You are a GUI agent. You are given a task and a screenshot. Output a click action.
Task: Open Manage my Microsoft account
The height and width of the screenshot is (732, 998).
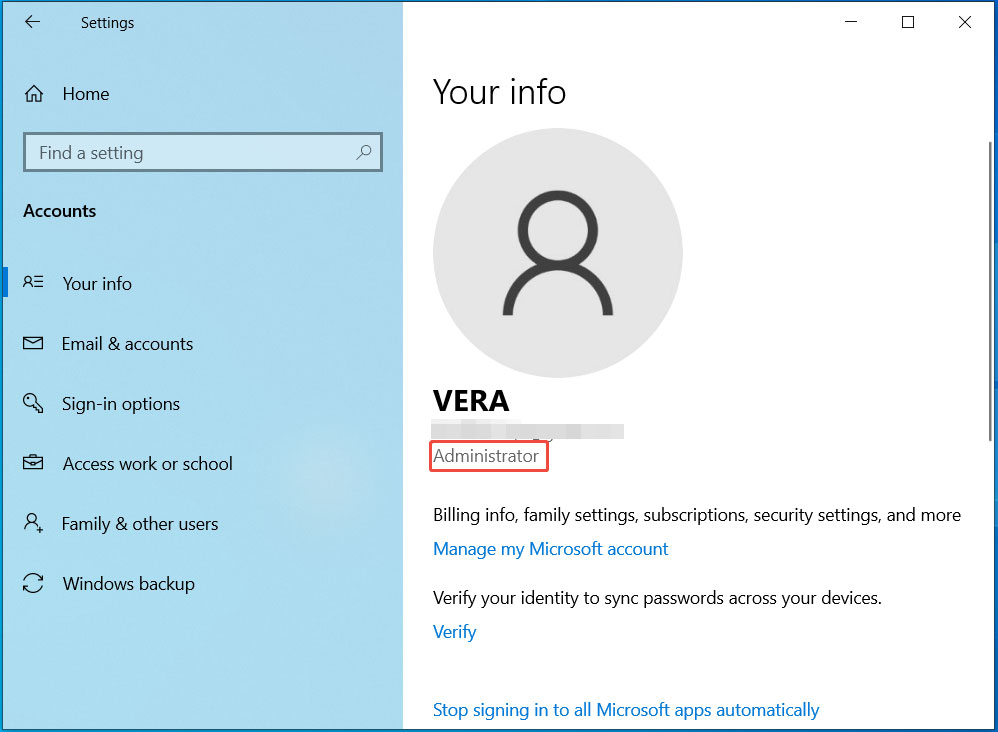550,548
